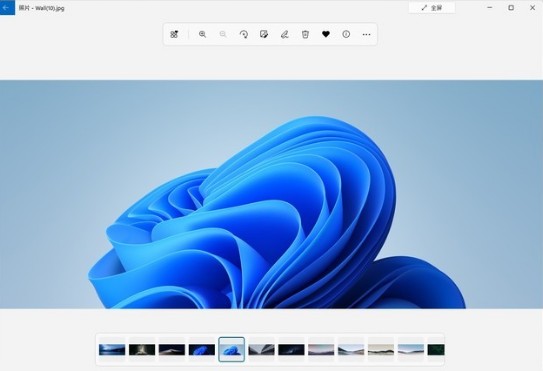This screenshot has height=371, width=543.
Task: Open the three-dot more options menu
Action: [x=366, y=34]
